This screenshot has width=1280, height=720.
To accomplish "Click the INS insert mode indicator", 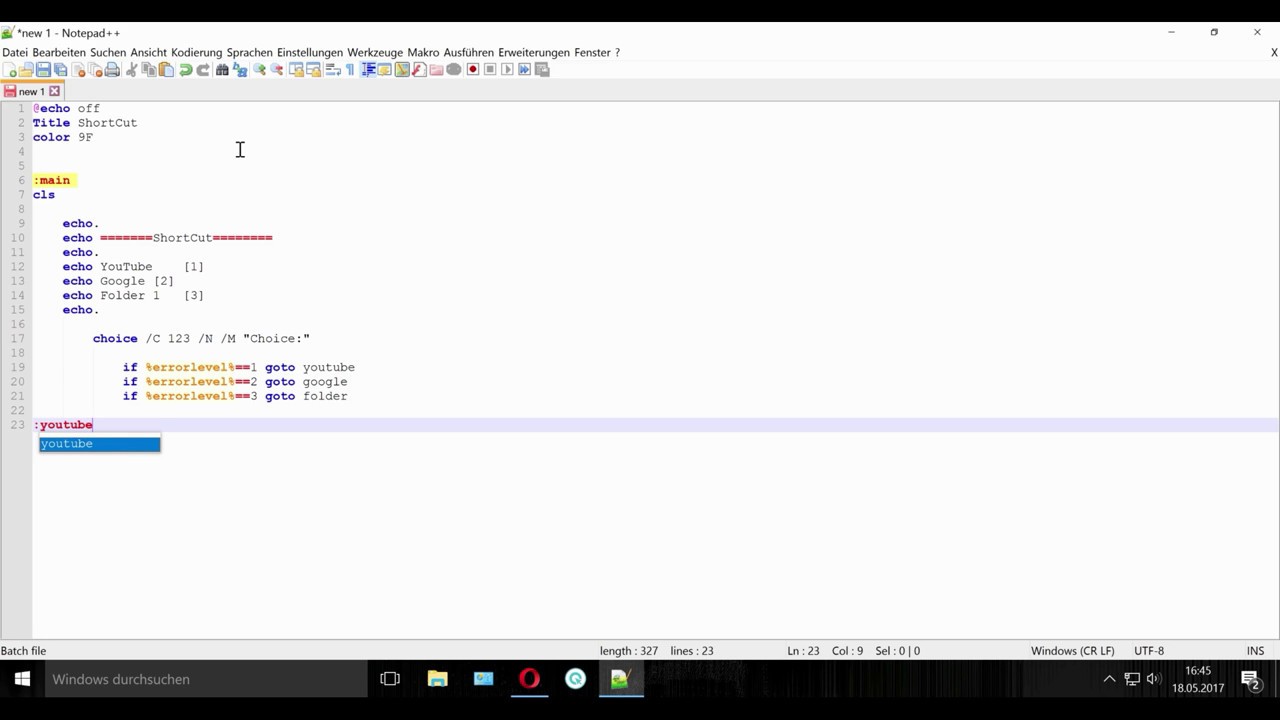I will click(1255, 651).
